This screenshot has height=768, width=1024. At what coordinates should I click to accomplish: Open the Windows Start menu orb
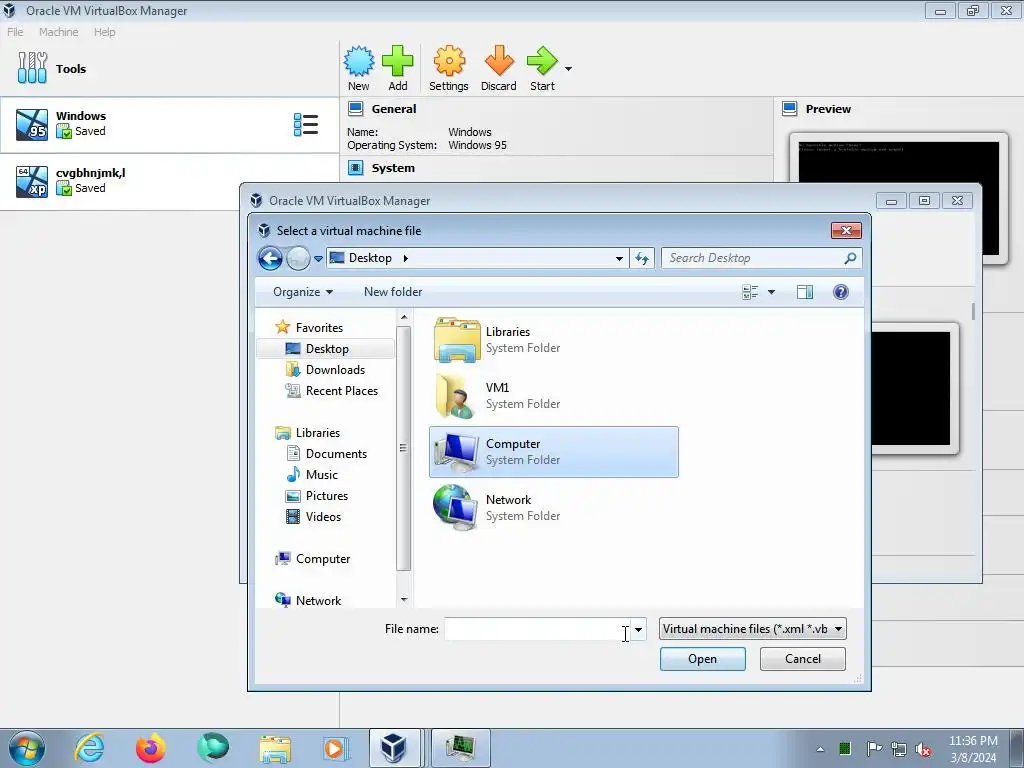tap(26, 748)
